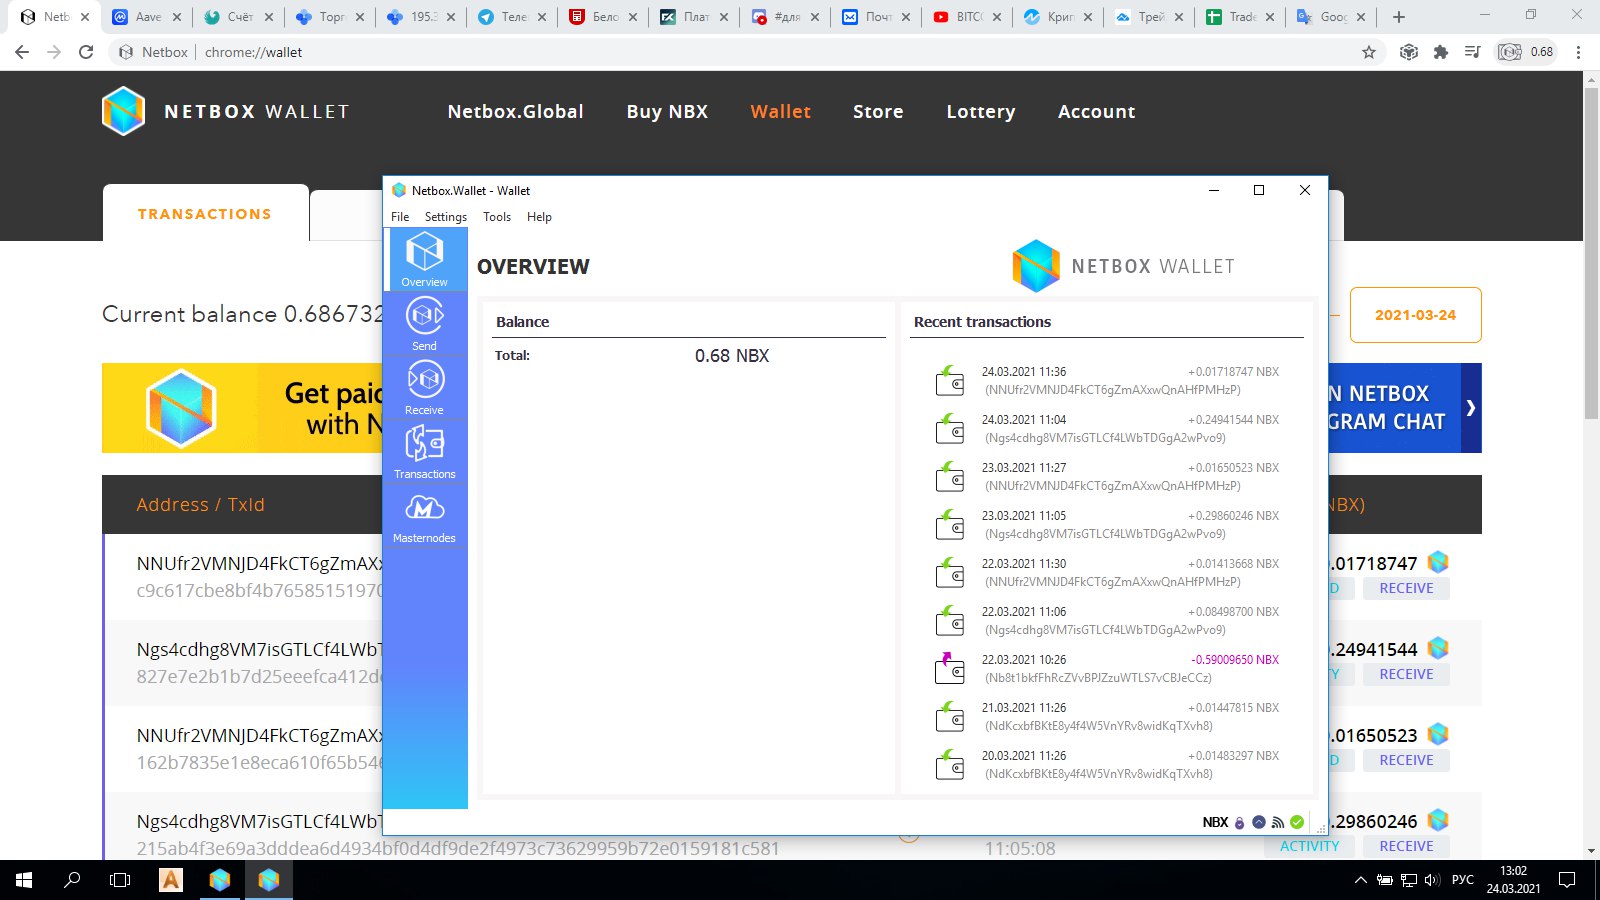Open a new browser tab with plus button
This screenshot has height=900, width=1600.
pos(1399,17)
